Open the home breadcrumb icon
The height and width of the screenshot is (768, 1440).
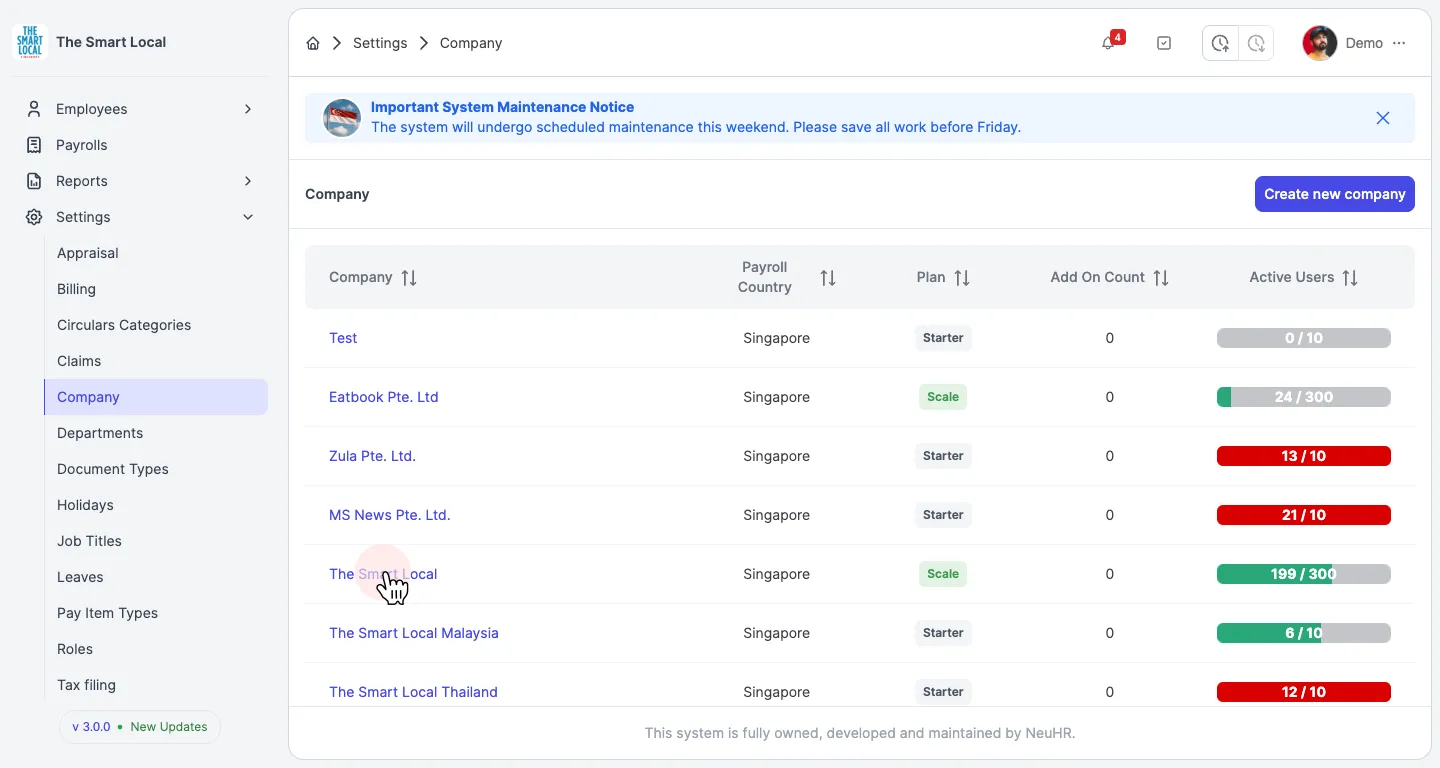coord(313,43)
